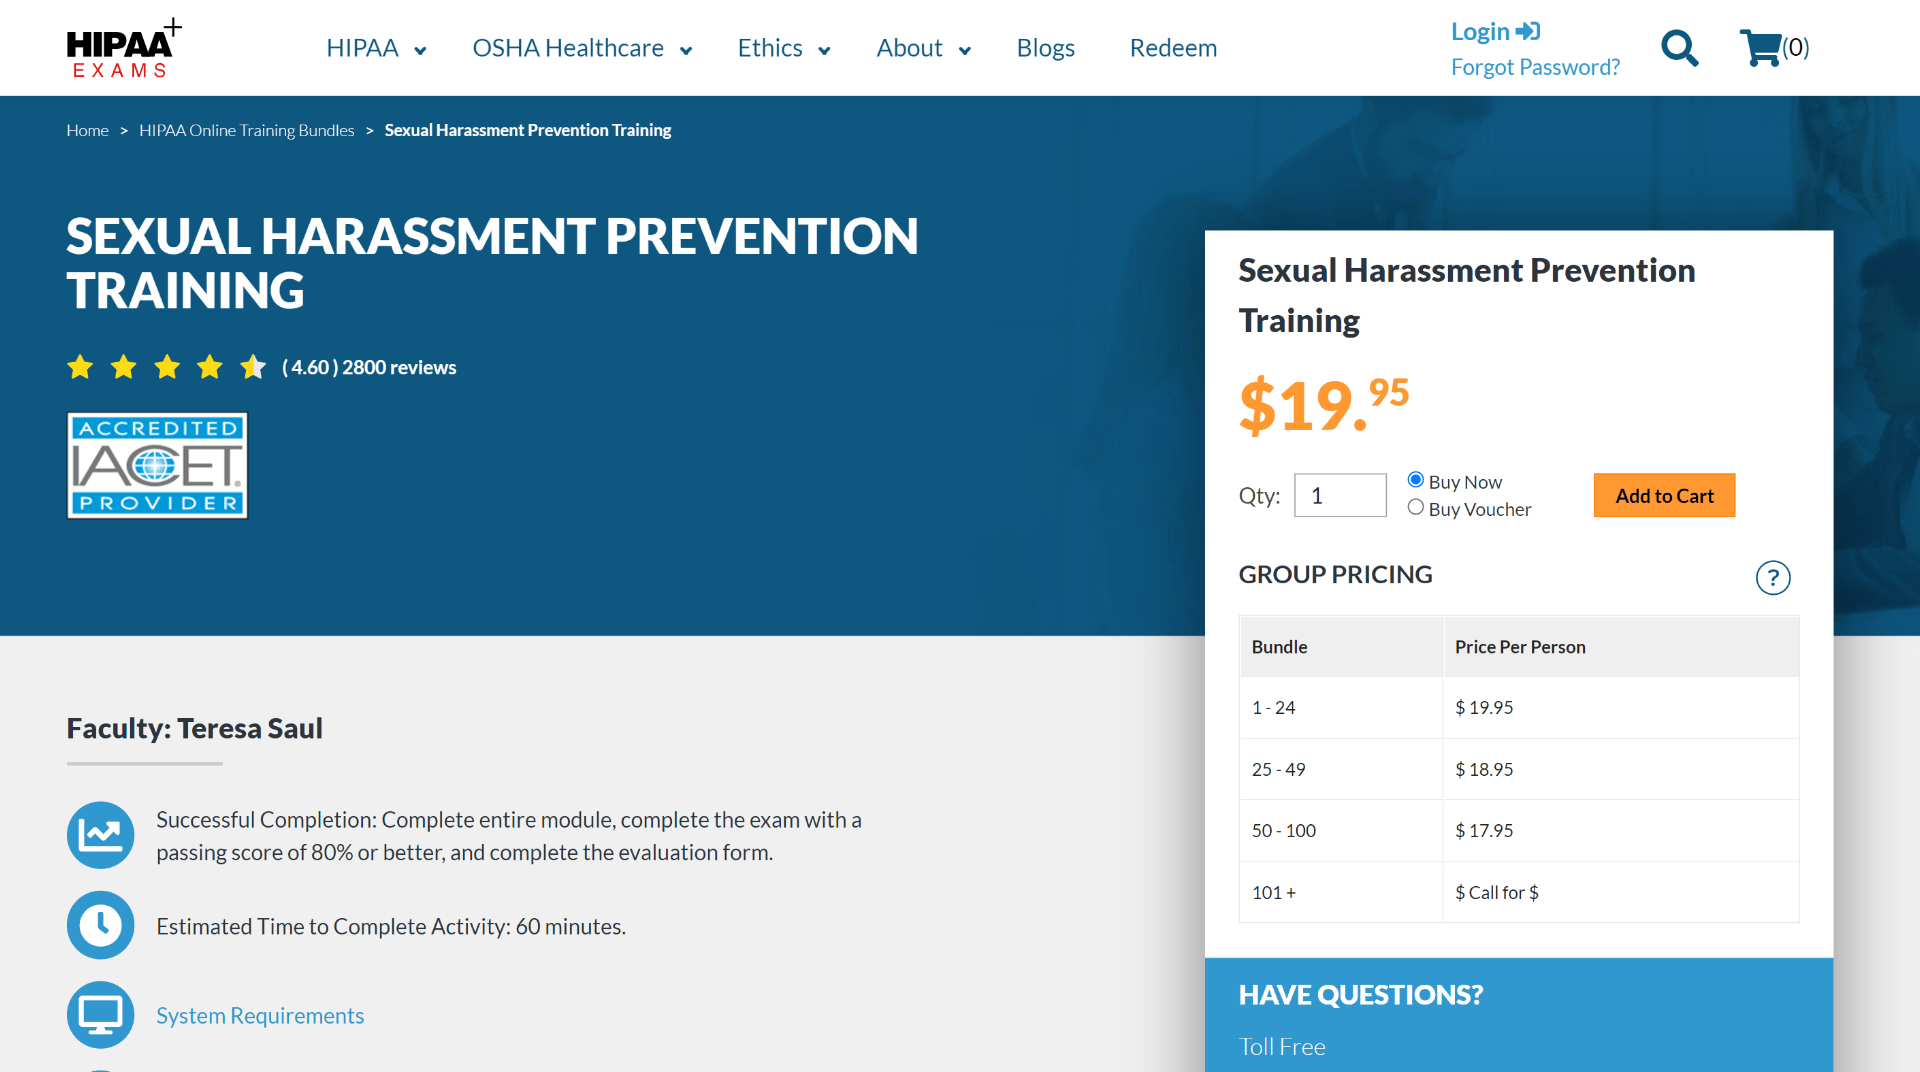Open the Forgot Password link

click(x=1535, y=66)
